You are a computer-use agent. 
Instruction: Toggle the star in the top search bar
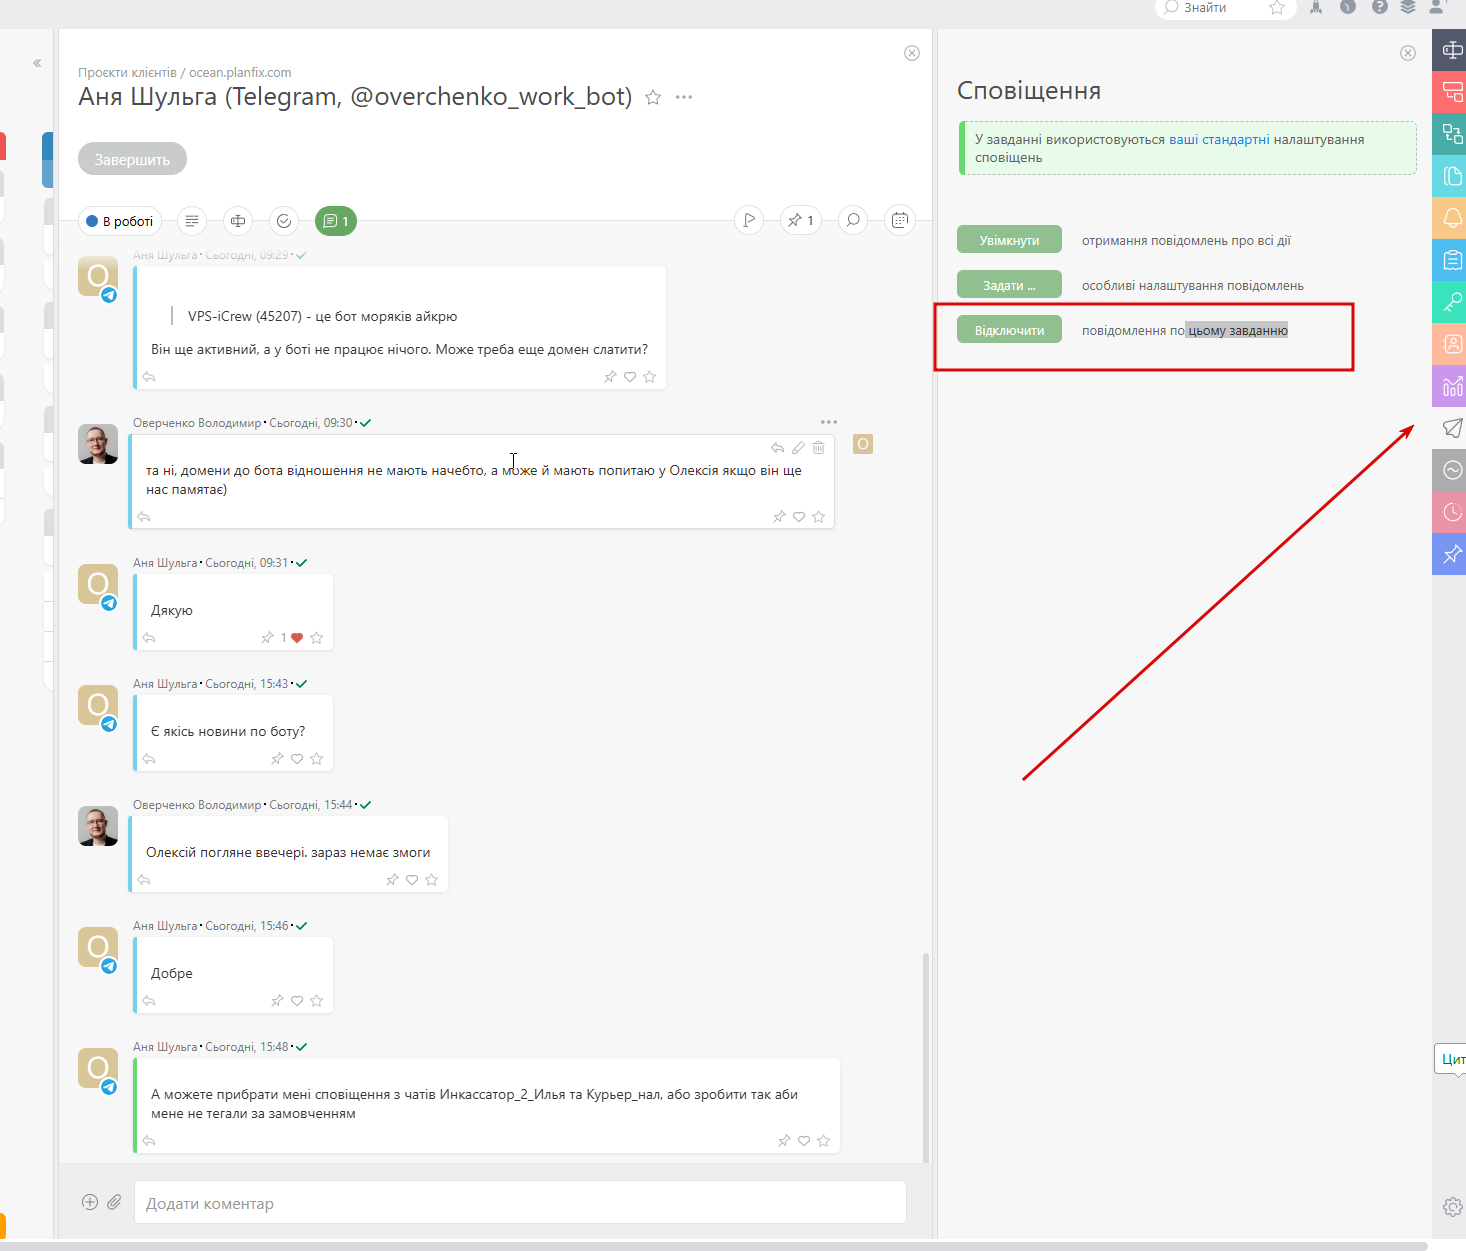pyautogui.click(x=1277, y=8)
